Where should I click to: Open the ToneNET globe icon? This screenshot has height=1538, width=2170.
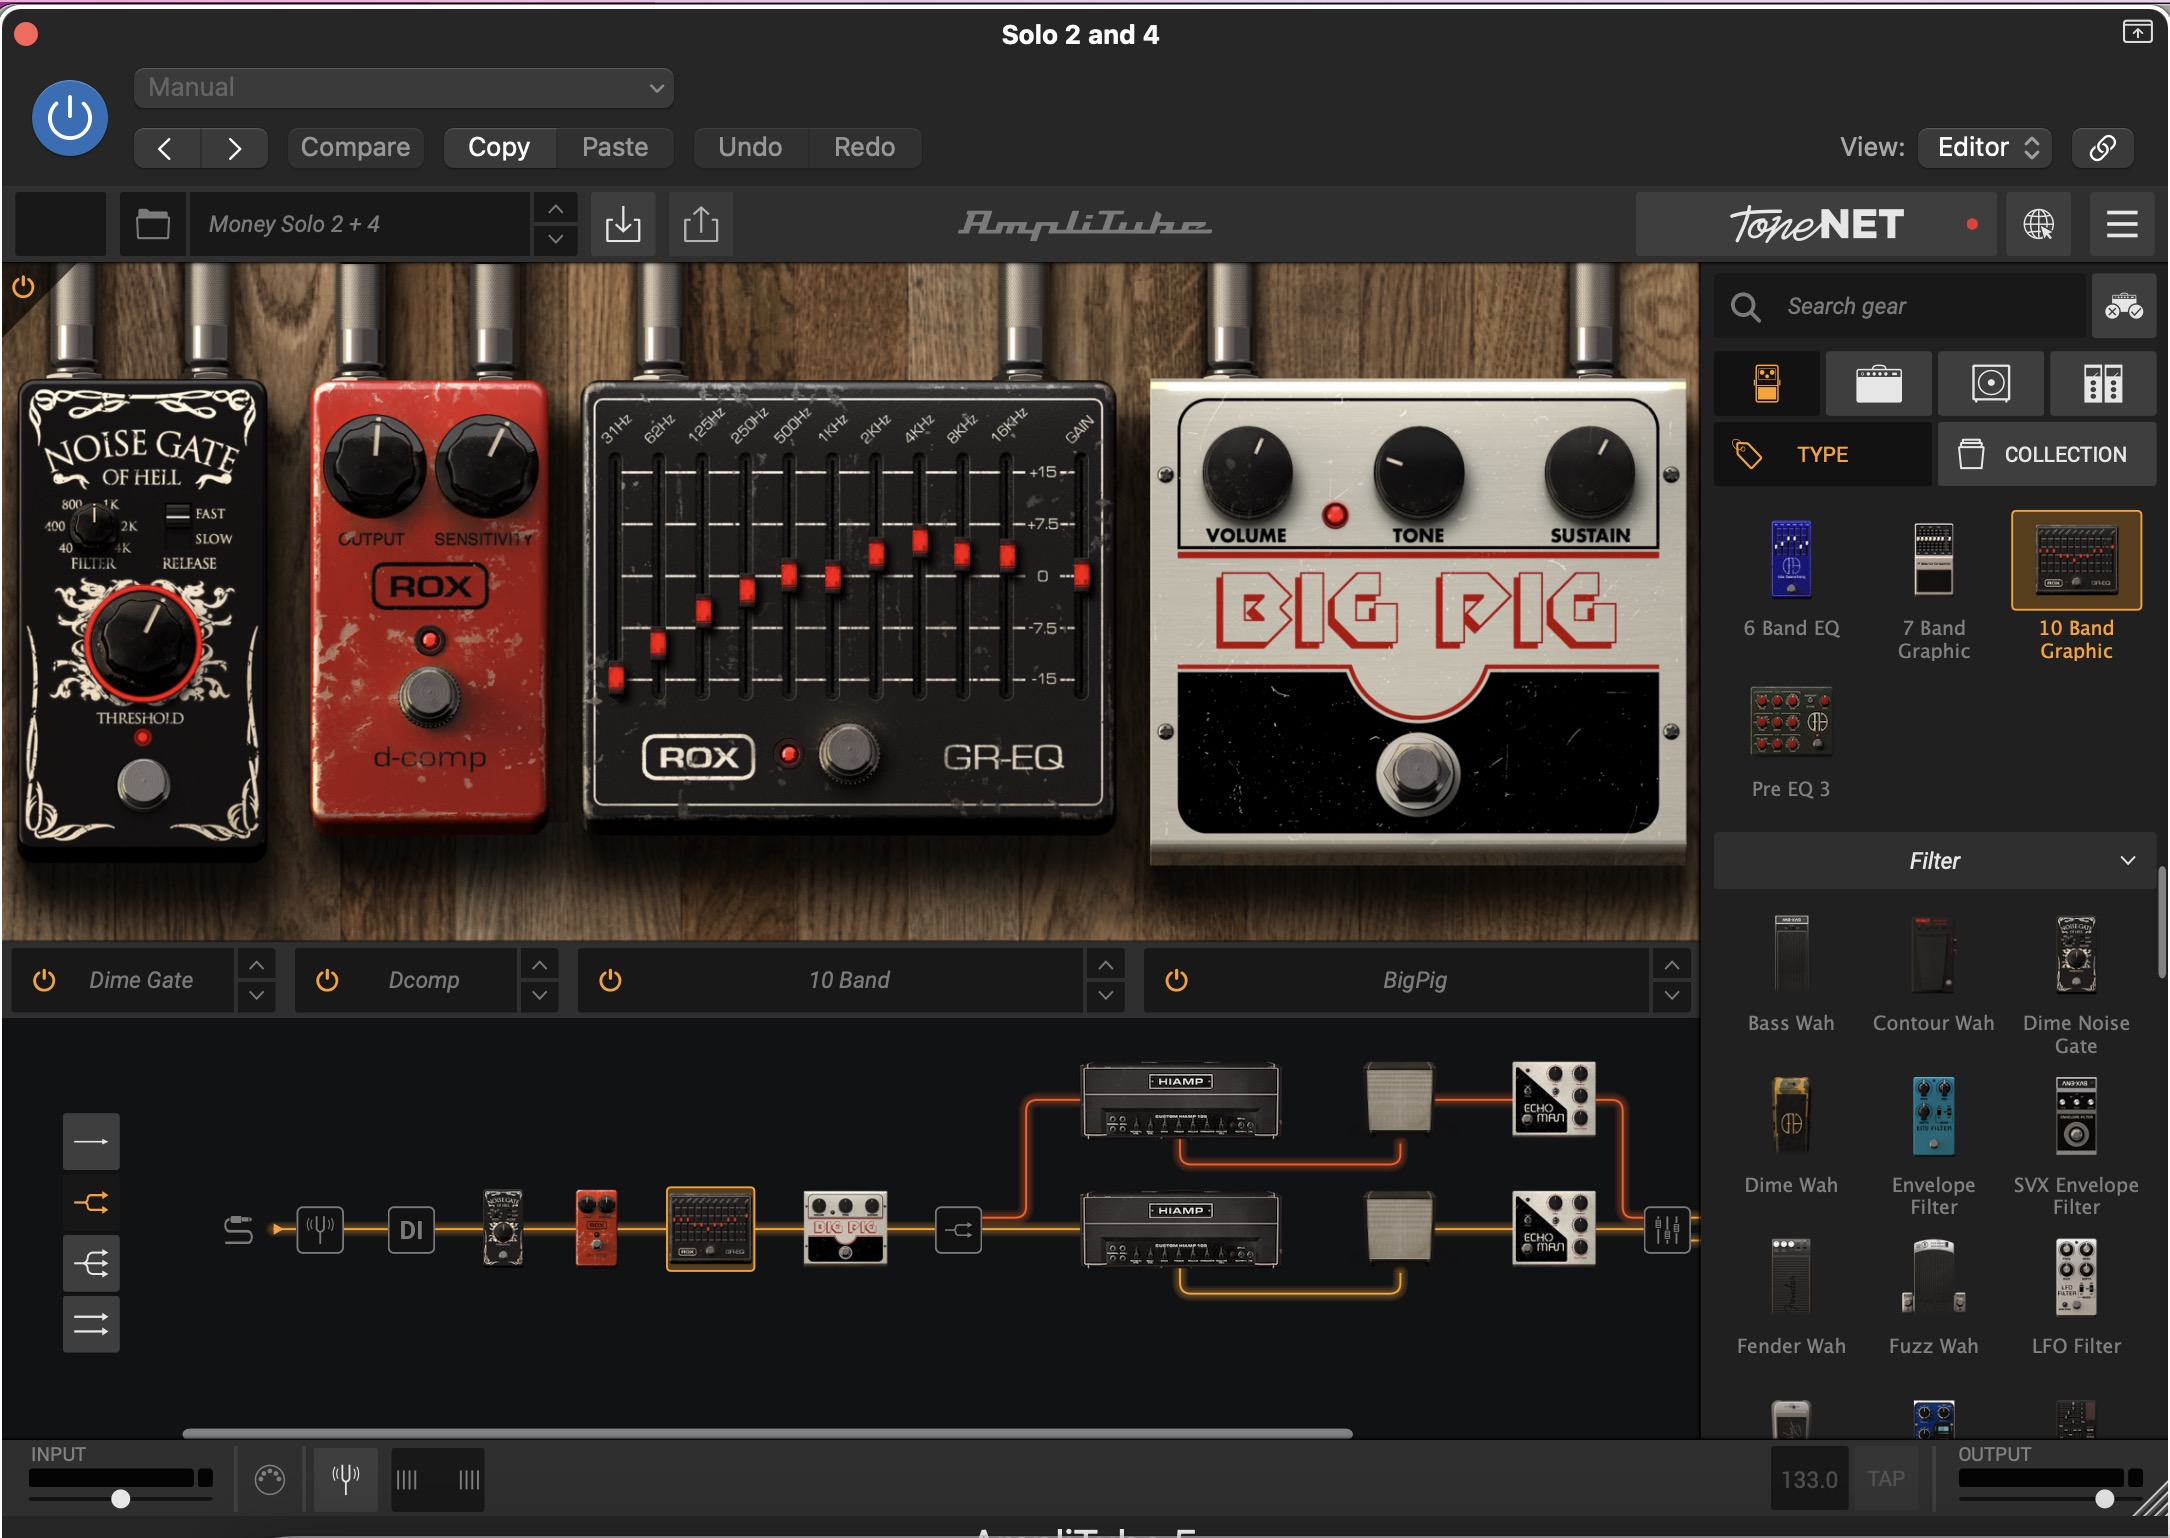pyautogui.click(x=2039, y=224)
